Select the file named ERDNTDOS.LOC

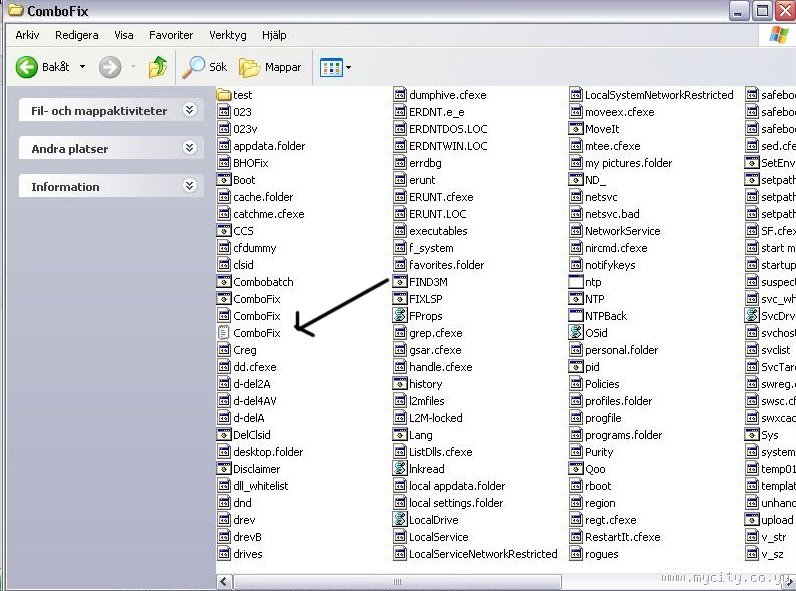pos(441,129)
